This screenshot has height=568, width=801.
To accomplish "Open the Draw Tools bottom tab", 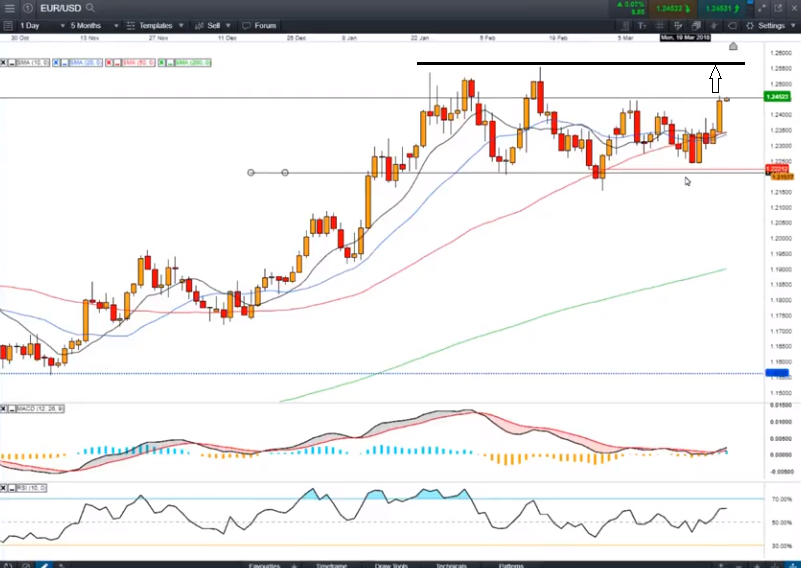I will [385, 564].
